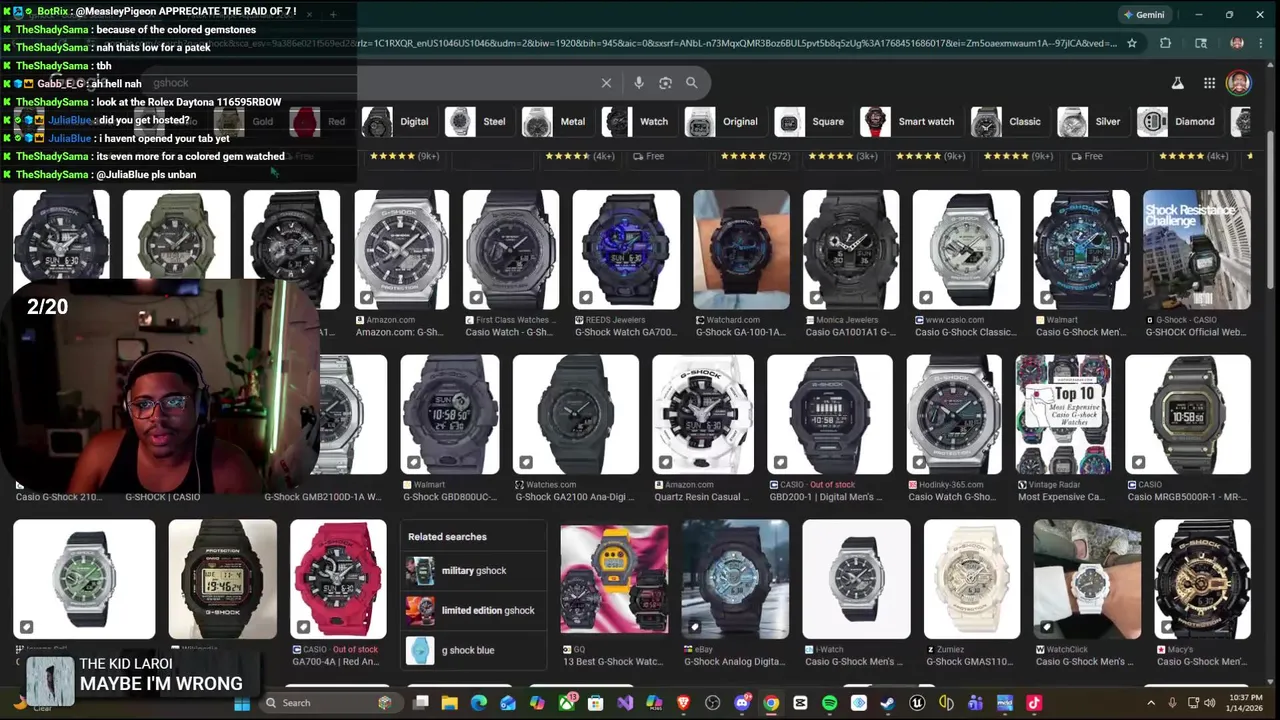Open Google Lens image search icon

665,83
